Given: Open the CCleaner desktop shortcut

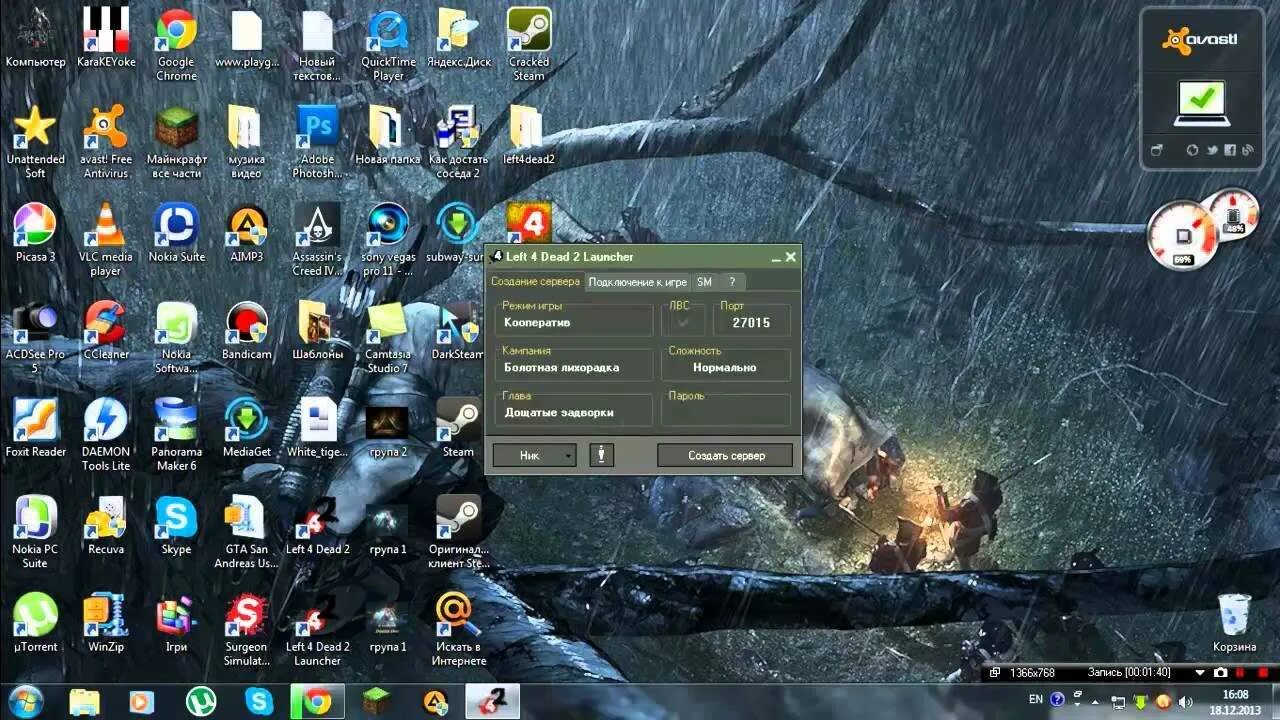Looking at the screenshot, I should (106, 330).
